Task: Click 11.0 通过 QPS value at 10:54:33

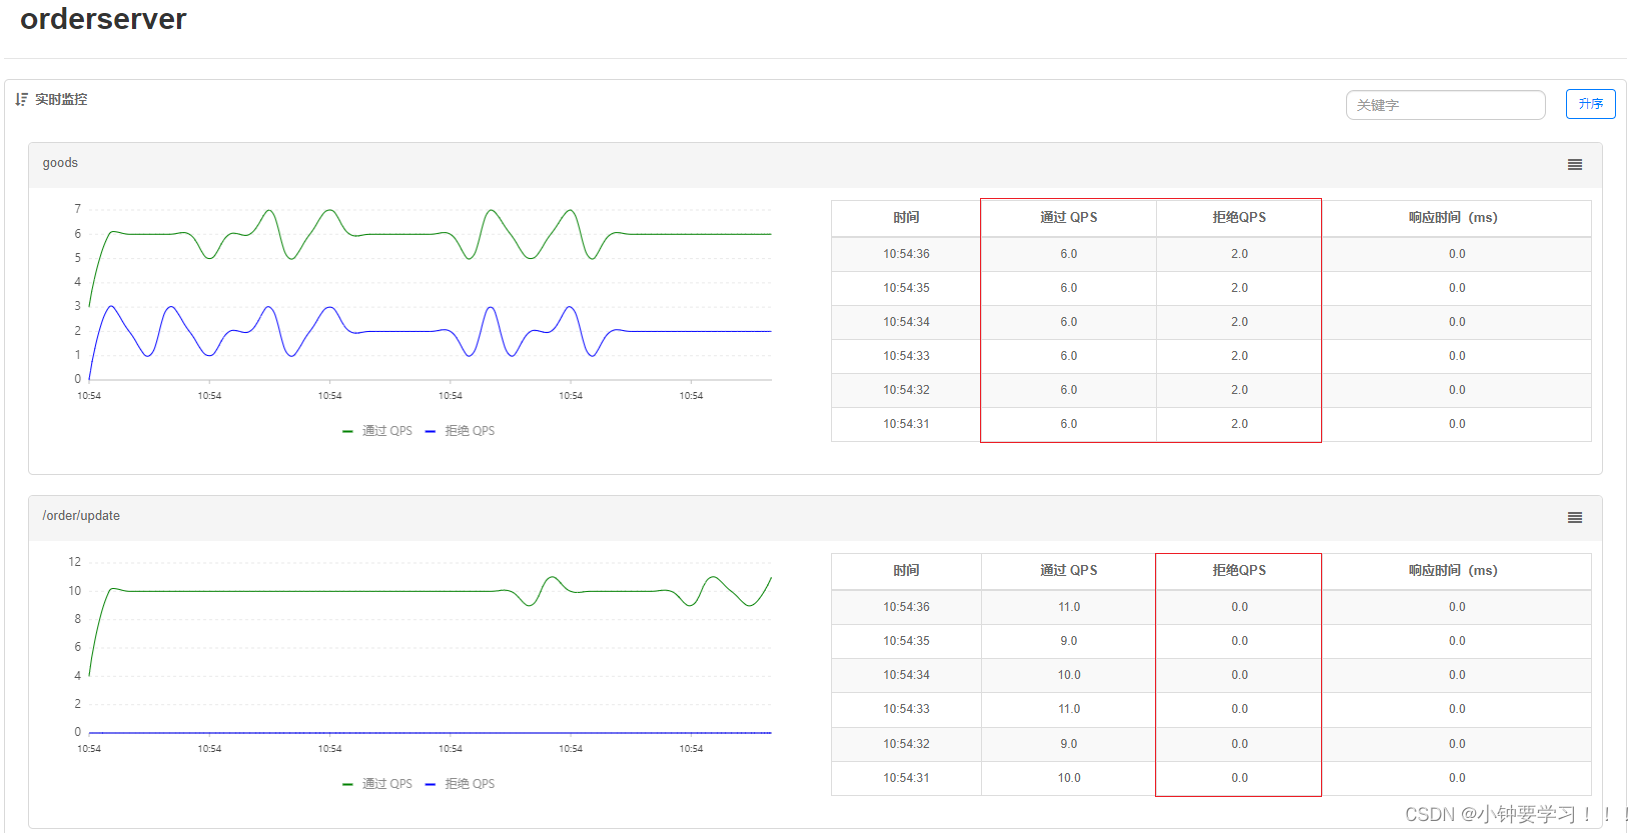Action: click(x=1069, y=709)
